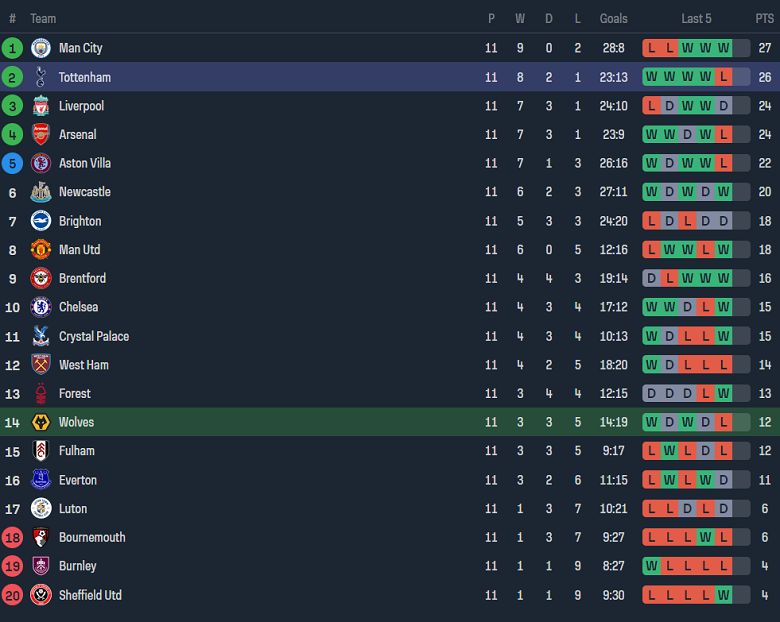Screen dimensions: 780x622
Task: Click the Tottenham club crest
Action: [x=41, y=77]
